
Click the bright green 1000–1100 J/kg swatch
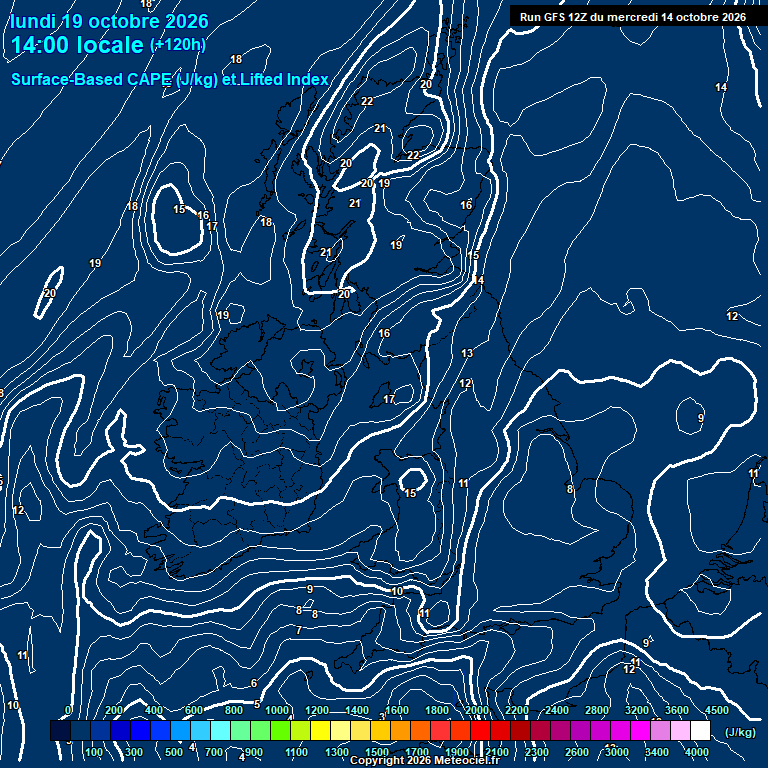[x=280, y=730]
